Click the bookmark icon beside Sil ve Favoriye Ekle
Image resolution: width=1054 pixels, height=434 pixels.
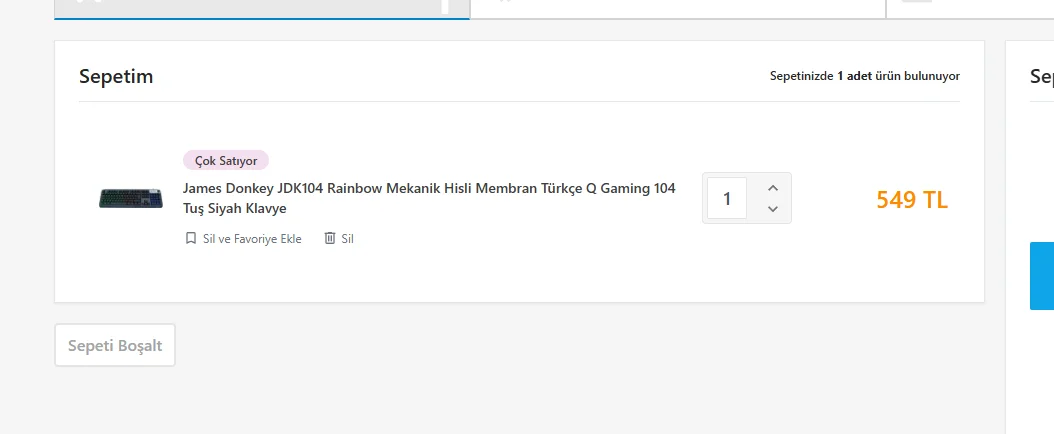190,238
